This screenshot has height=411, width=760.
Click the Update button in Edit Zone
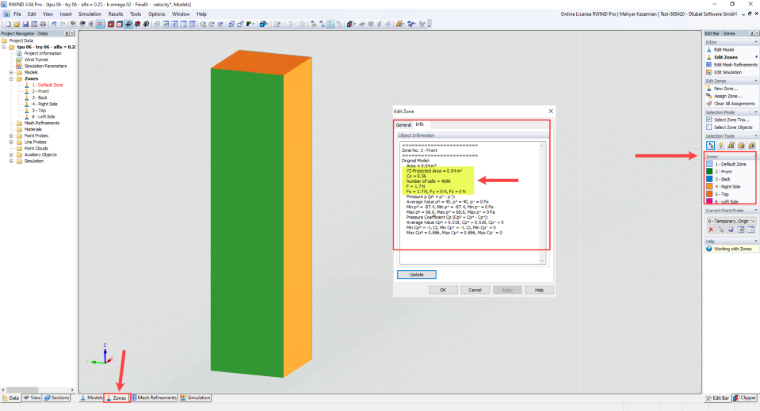pos(417,274)
